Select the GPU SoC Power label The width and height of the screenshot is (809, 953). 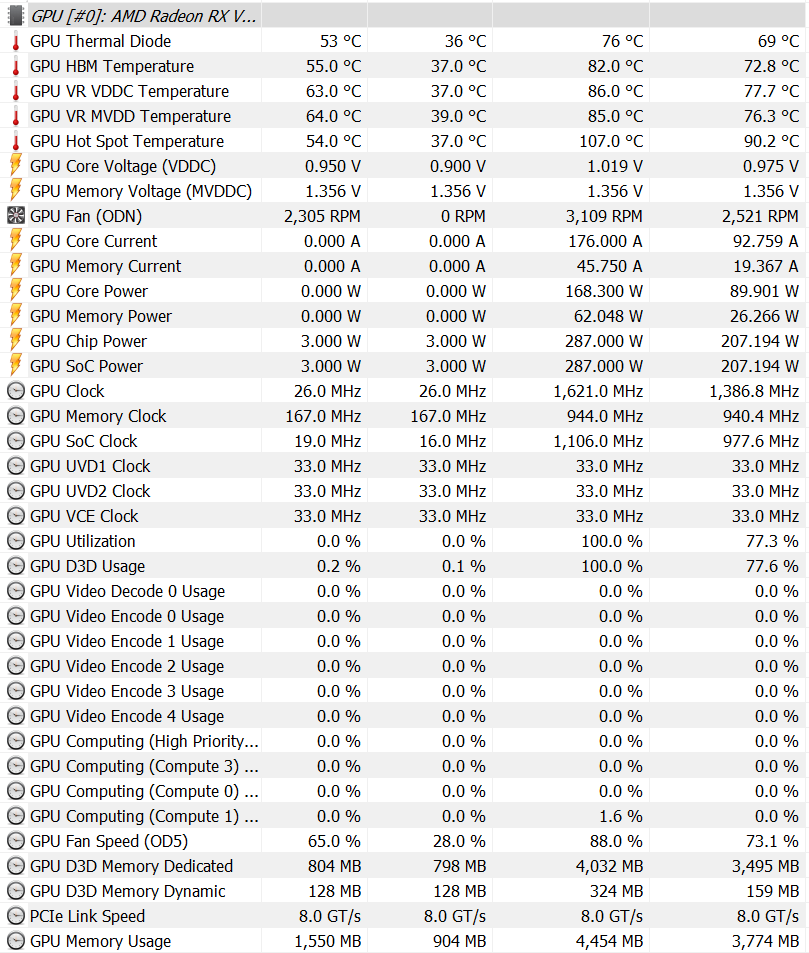[86, 366]
